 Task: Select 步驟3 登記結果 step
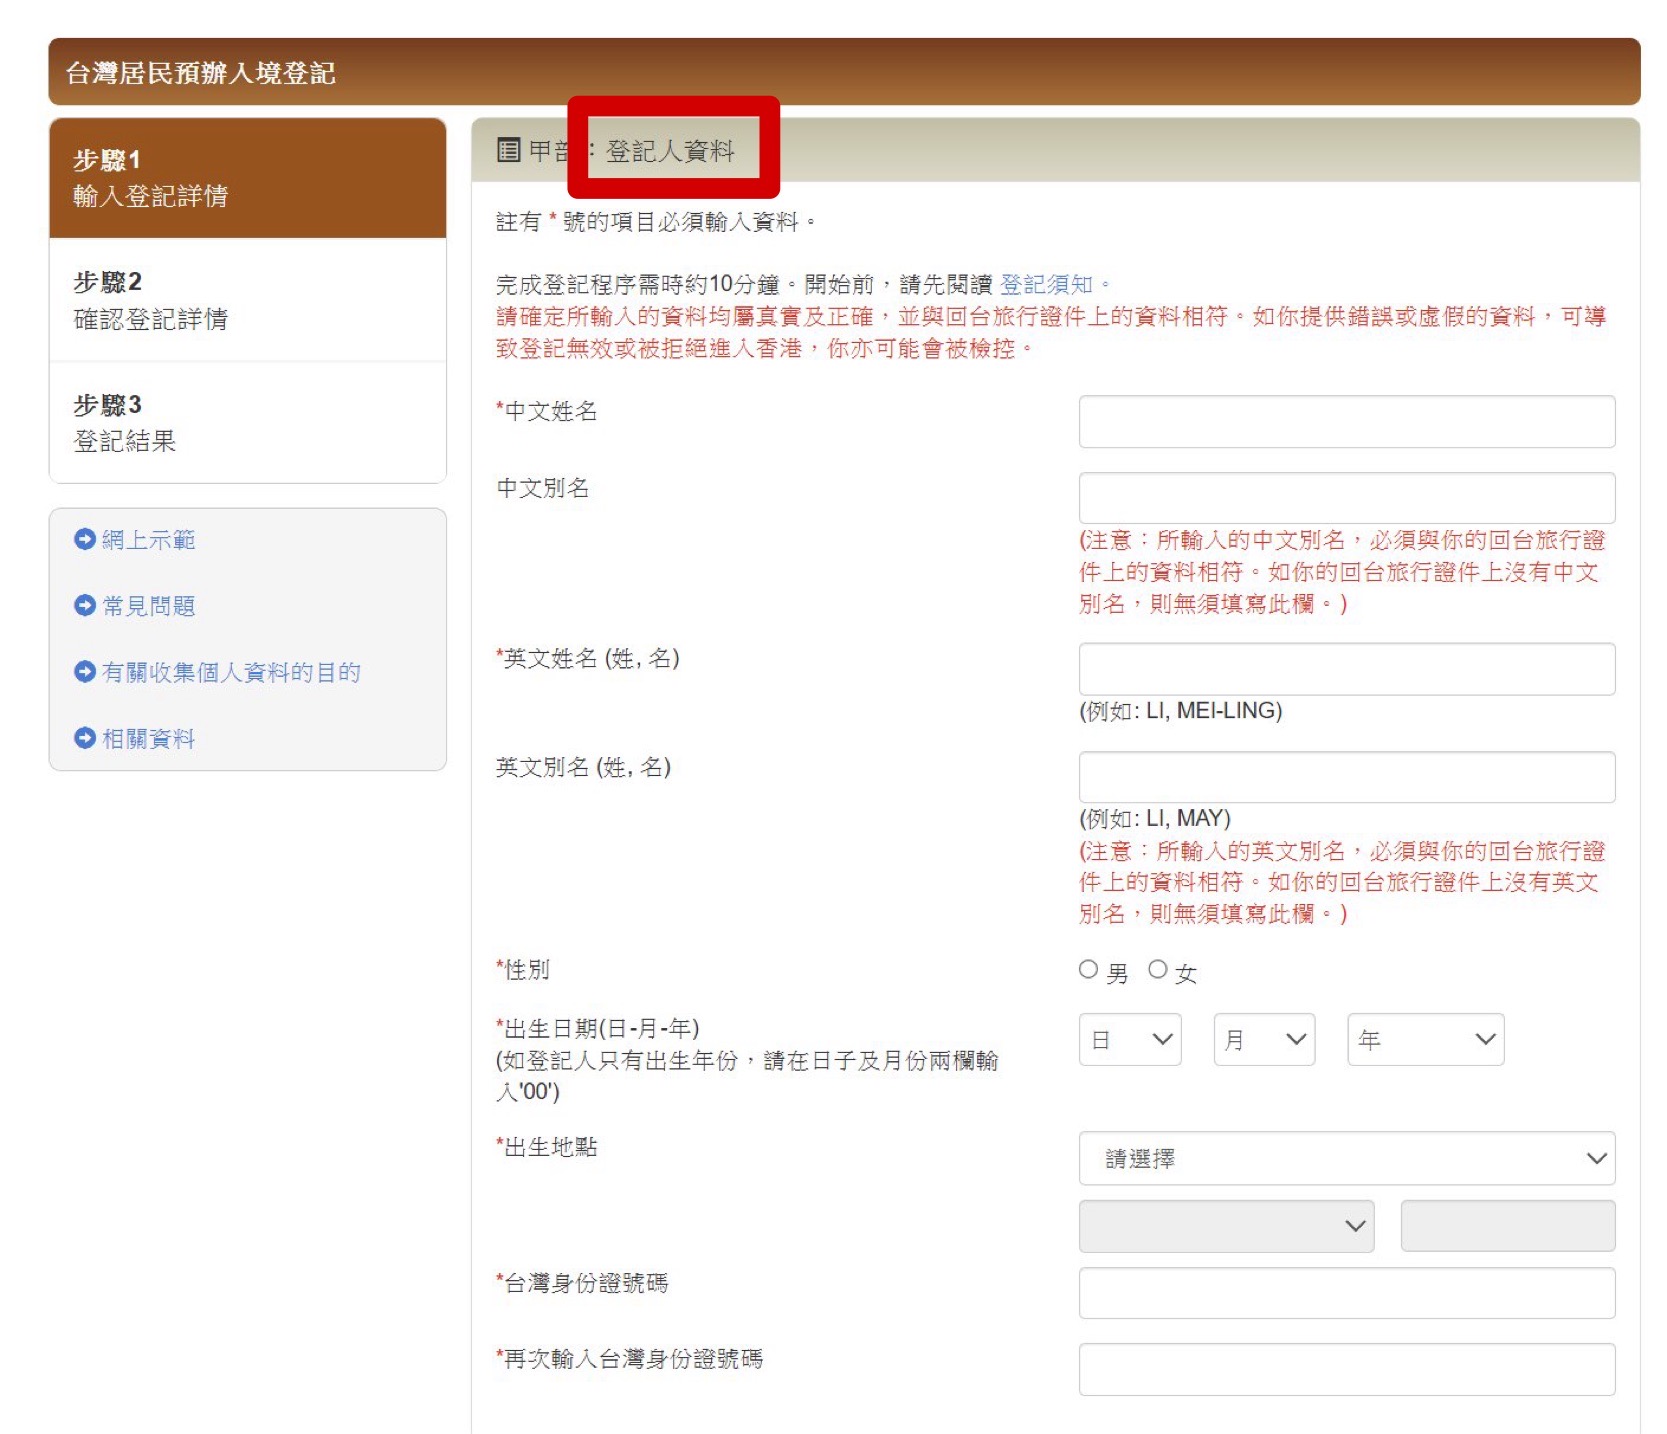coord(248,423)
